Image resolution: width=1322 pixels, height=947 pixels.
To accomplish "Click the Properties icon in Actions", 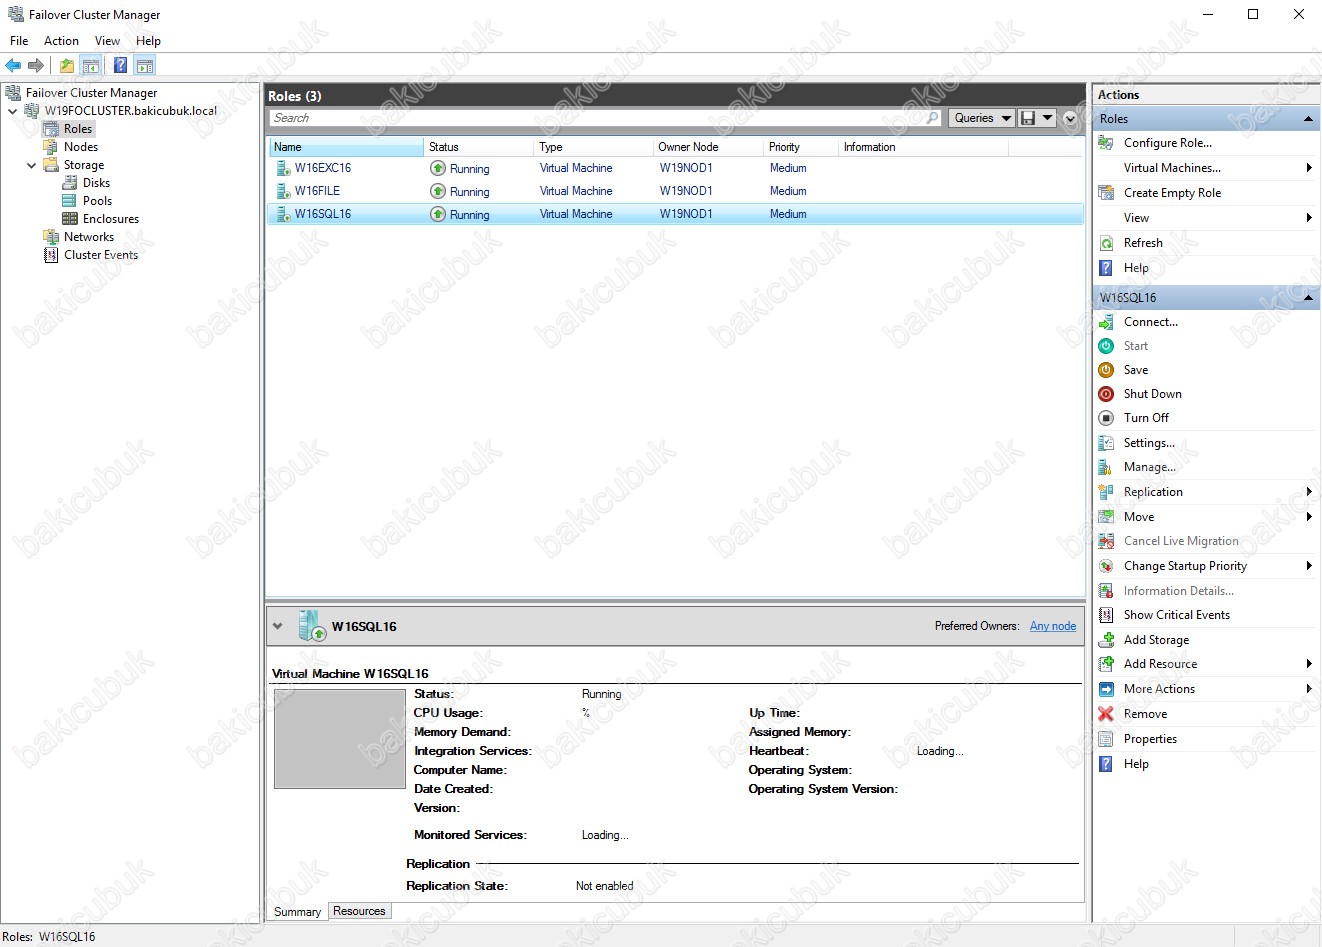I will tap(1106, 739).
